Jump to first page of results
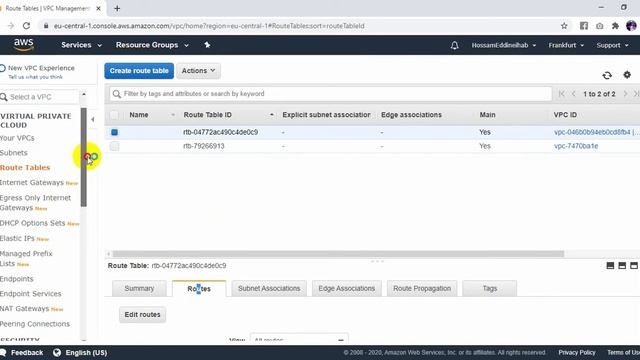640x360 pixels. (x=562, y=94)
